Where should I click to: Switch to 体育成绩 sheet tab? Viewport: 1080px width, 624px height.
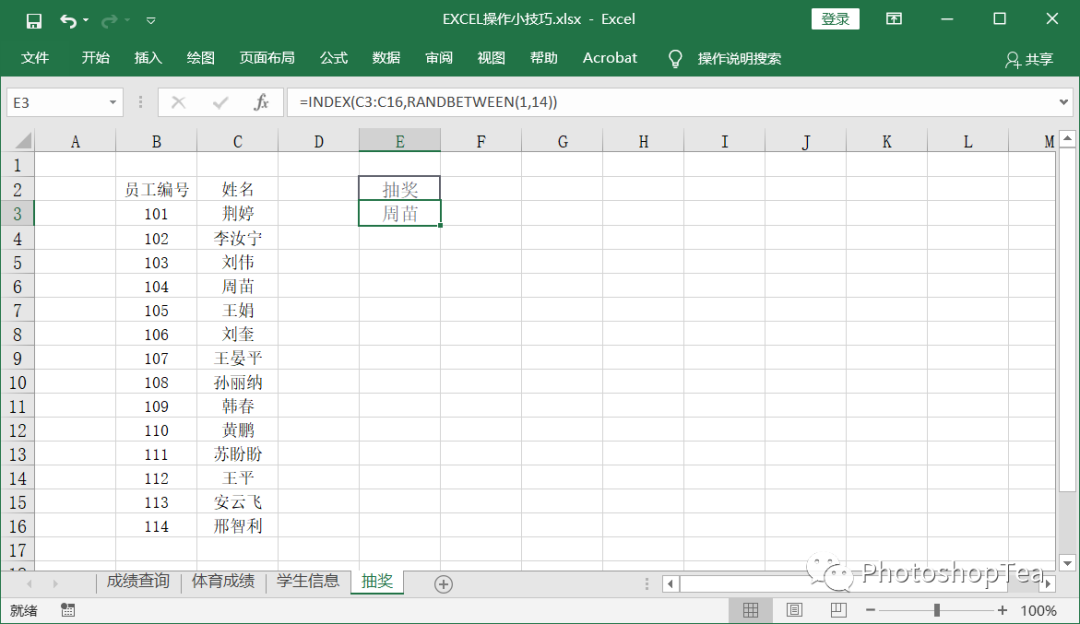[223, 581]
